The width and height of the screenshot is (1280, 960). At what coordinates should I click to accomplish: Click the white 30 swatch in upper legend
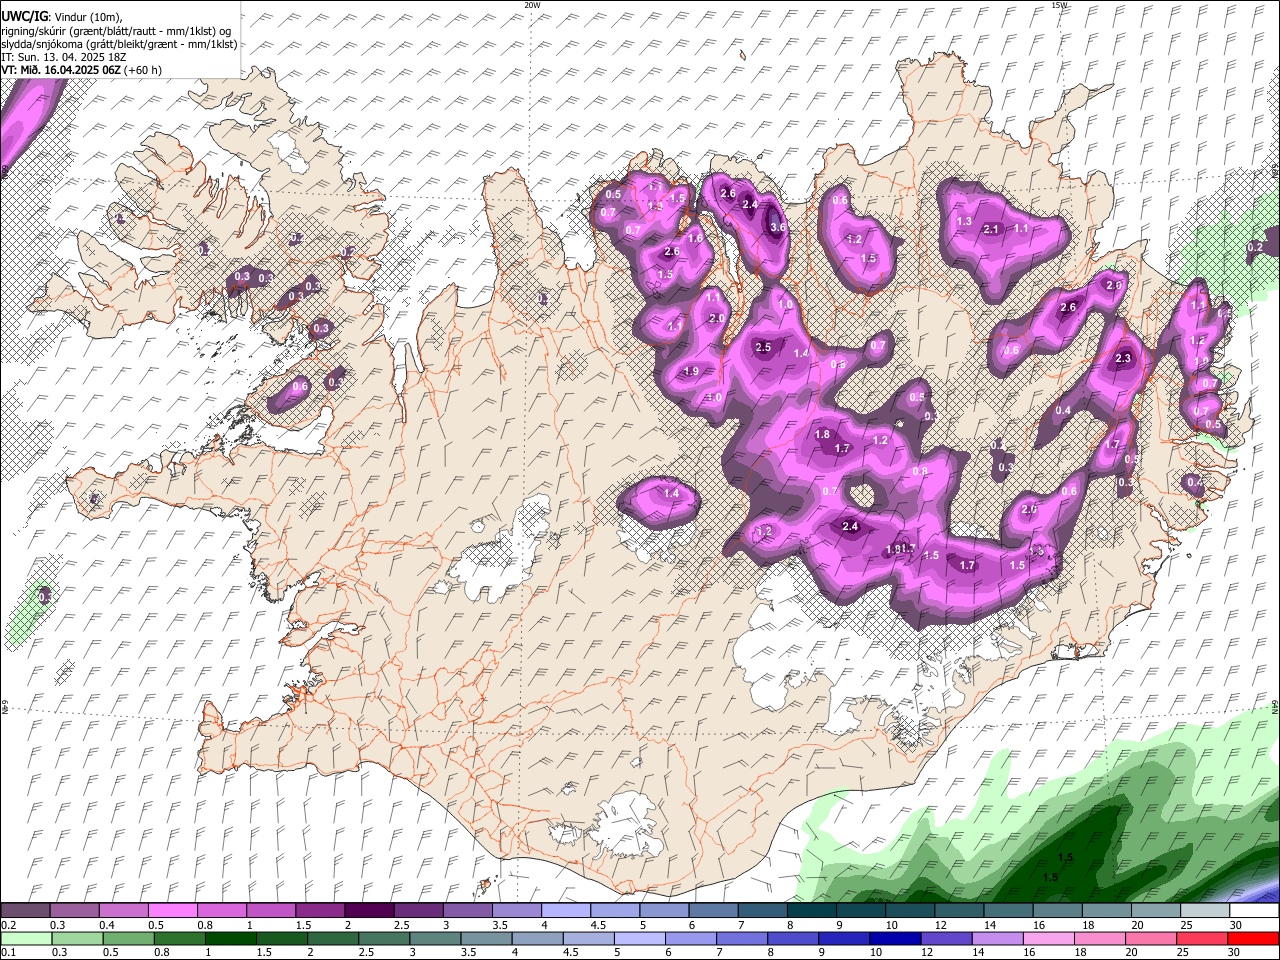(1254, 911)
